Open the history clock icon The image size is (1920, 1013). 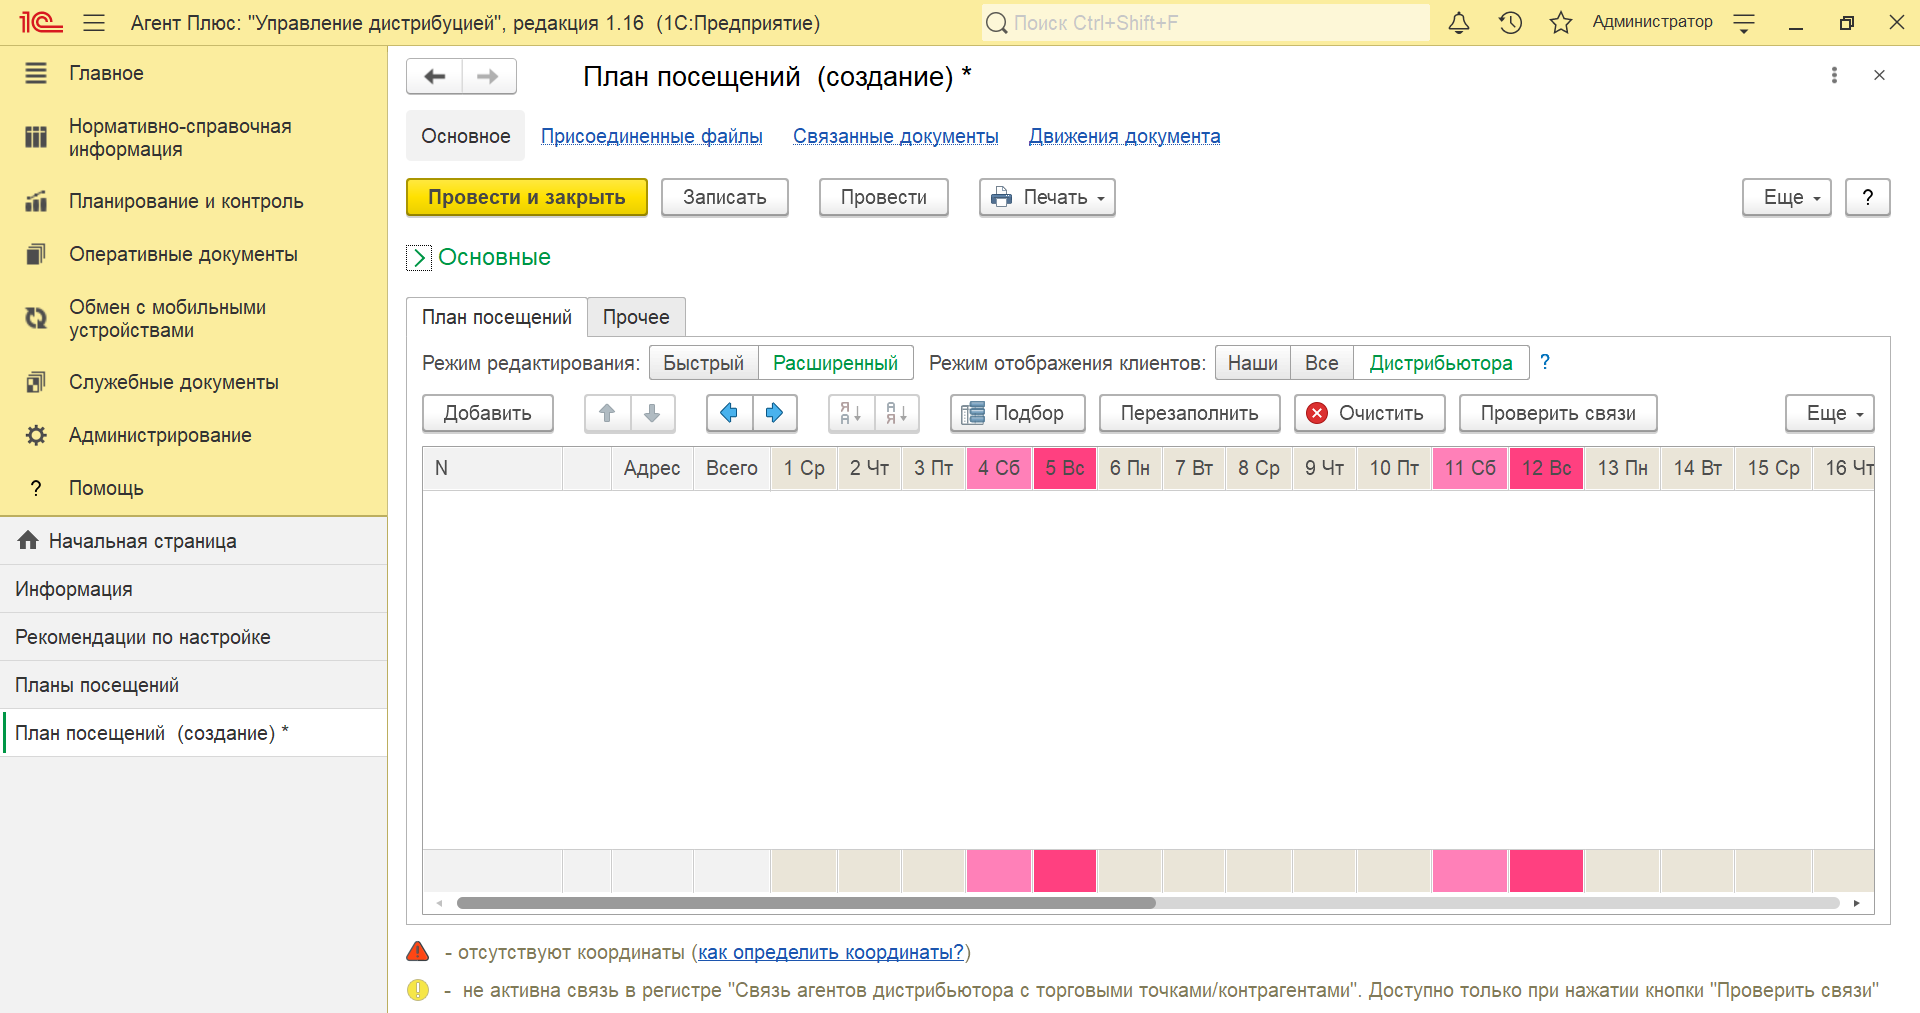pos(1510,23)
